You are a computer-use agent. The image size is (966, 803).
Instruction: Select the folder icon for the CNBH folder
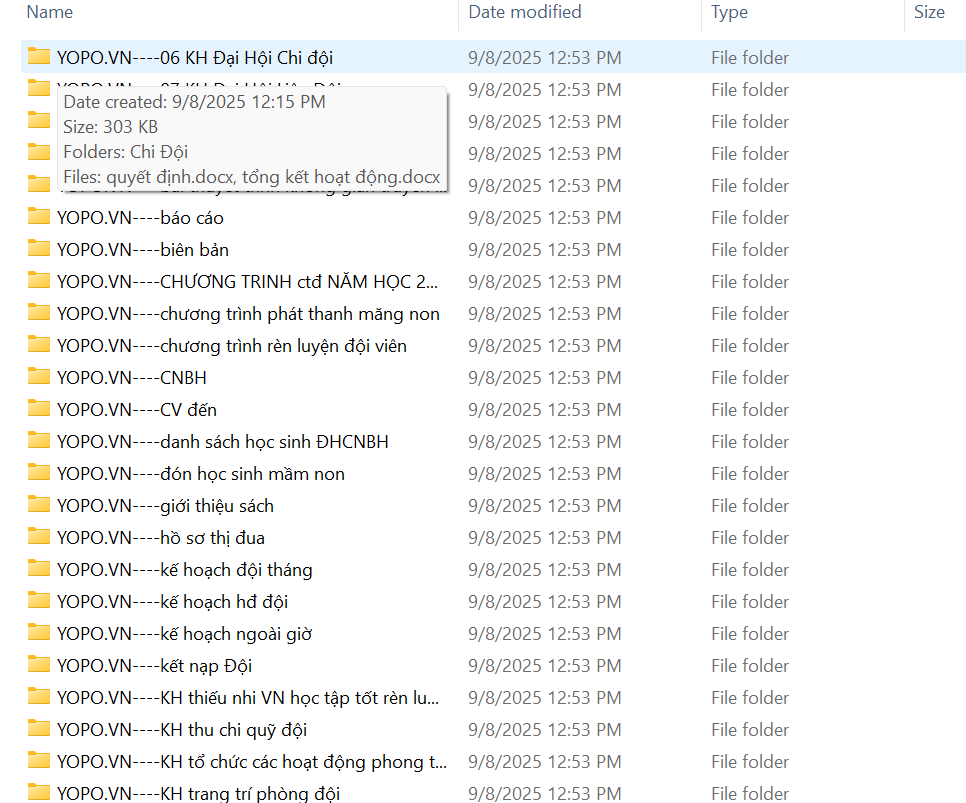[39, 377]
